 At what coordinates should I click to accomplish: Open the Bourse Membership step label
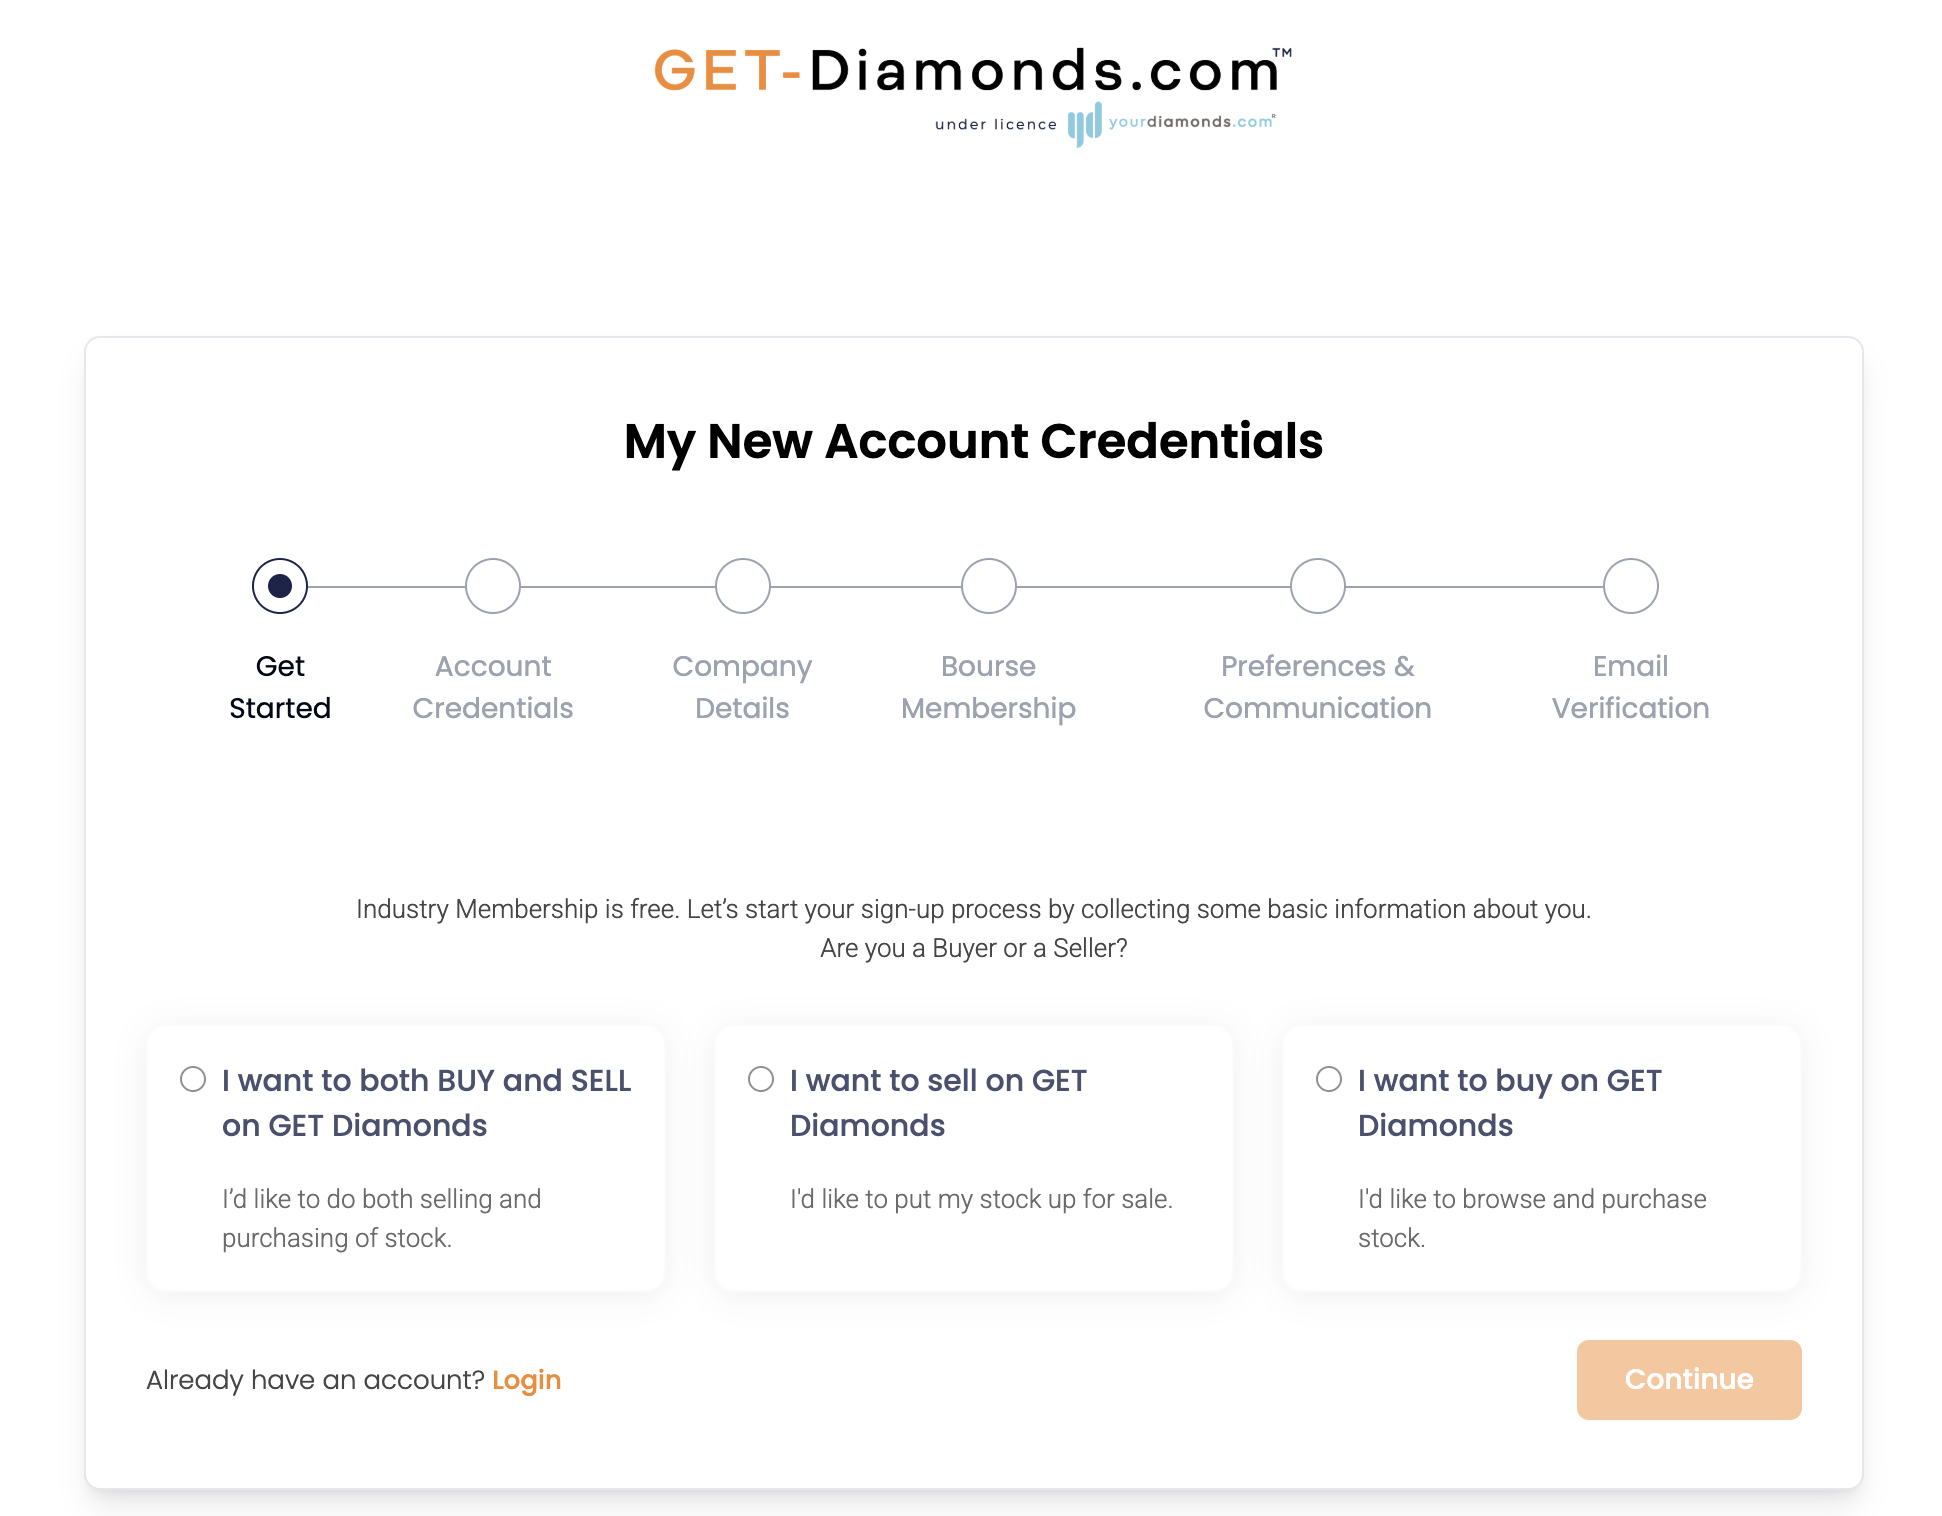[x=988, y=687]
